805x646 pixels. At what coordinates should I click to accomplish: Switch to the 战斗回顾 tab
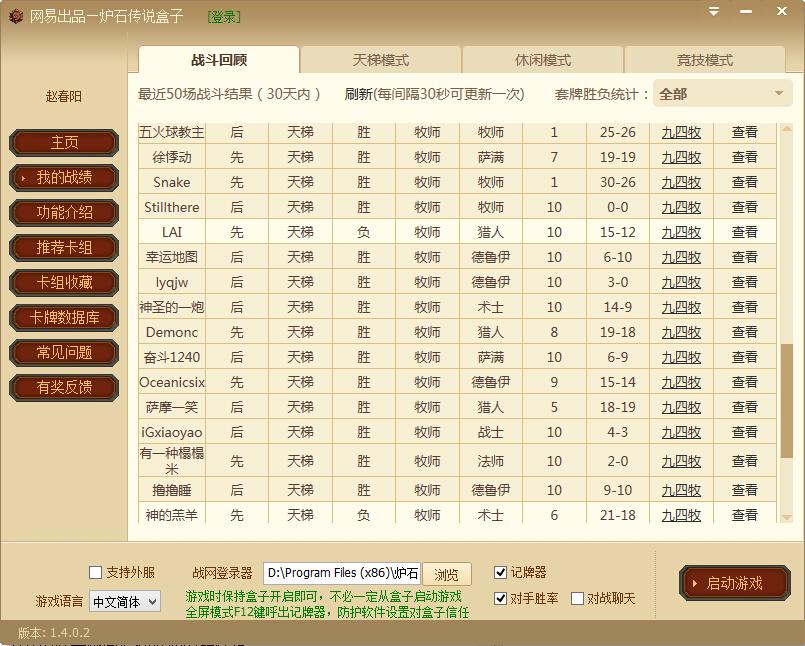tap(219, 60)
